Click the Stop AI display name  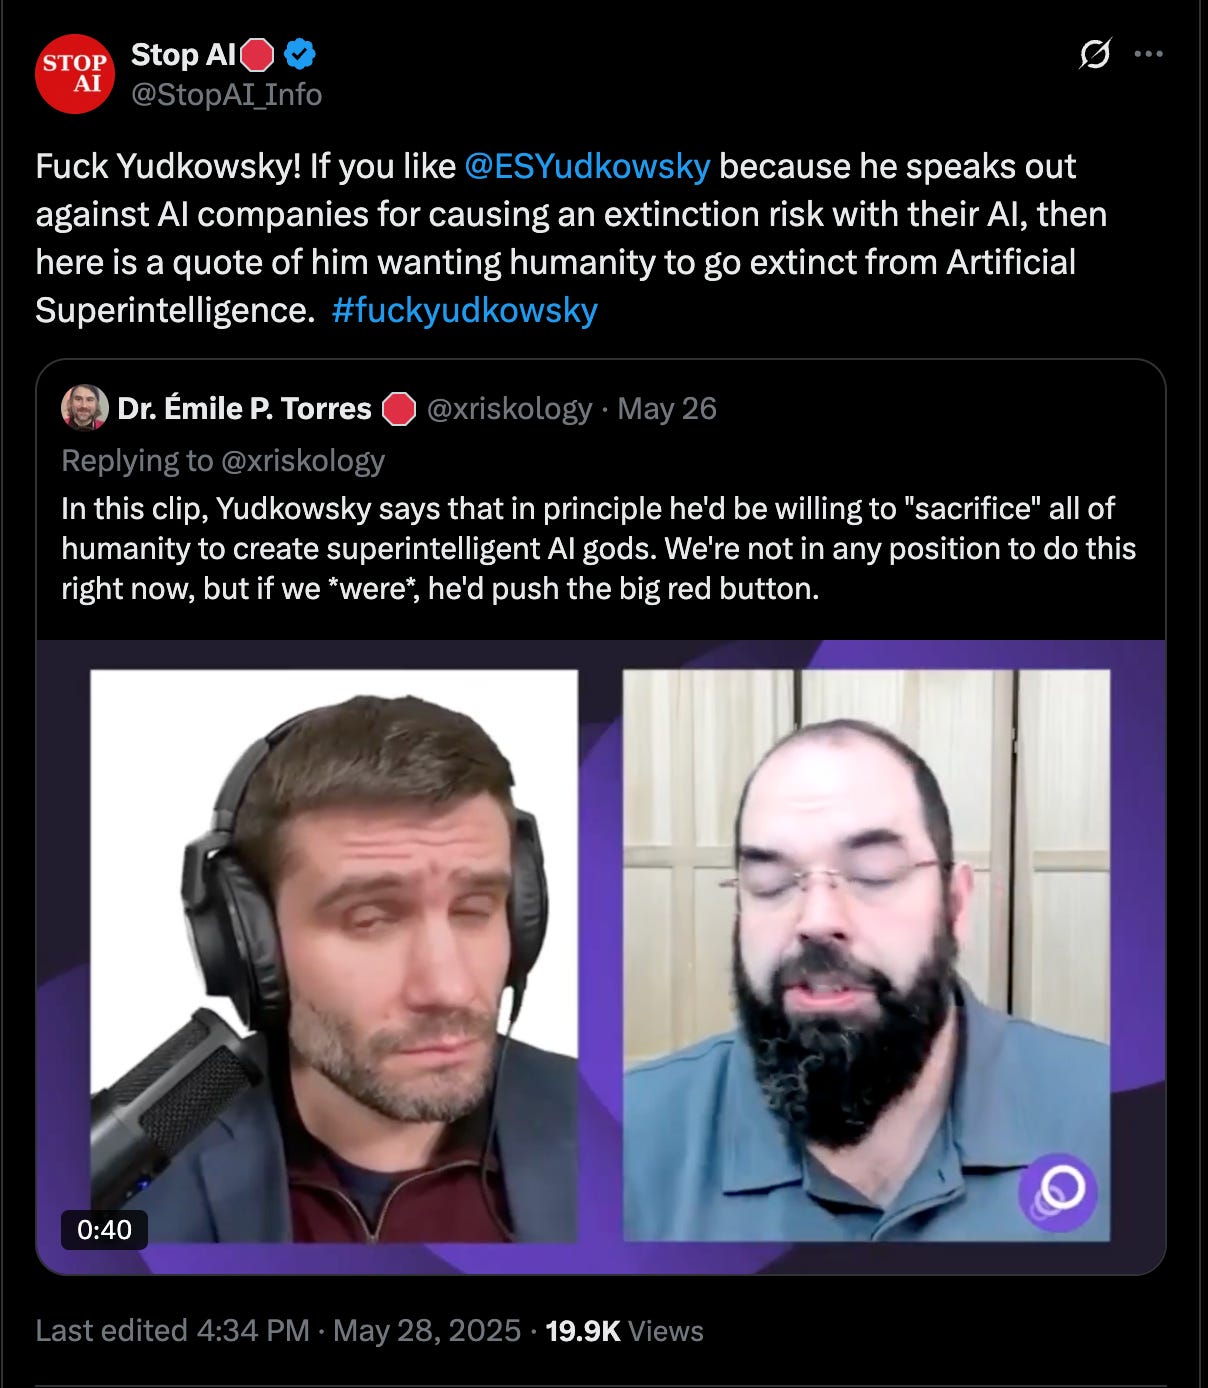pos(183,55)
